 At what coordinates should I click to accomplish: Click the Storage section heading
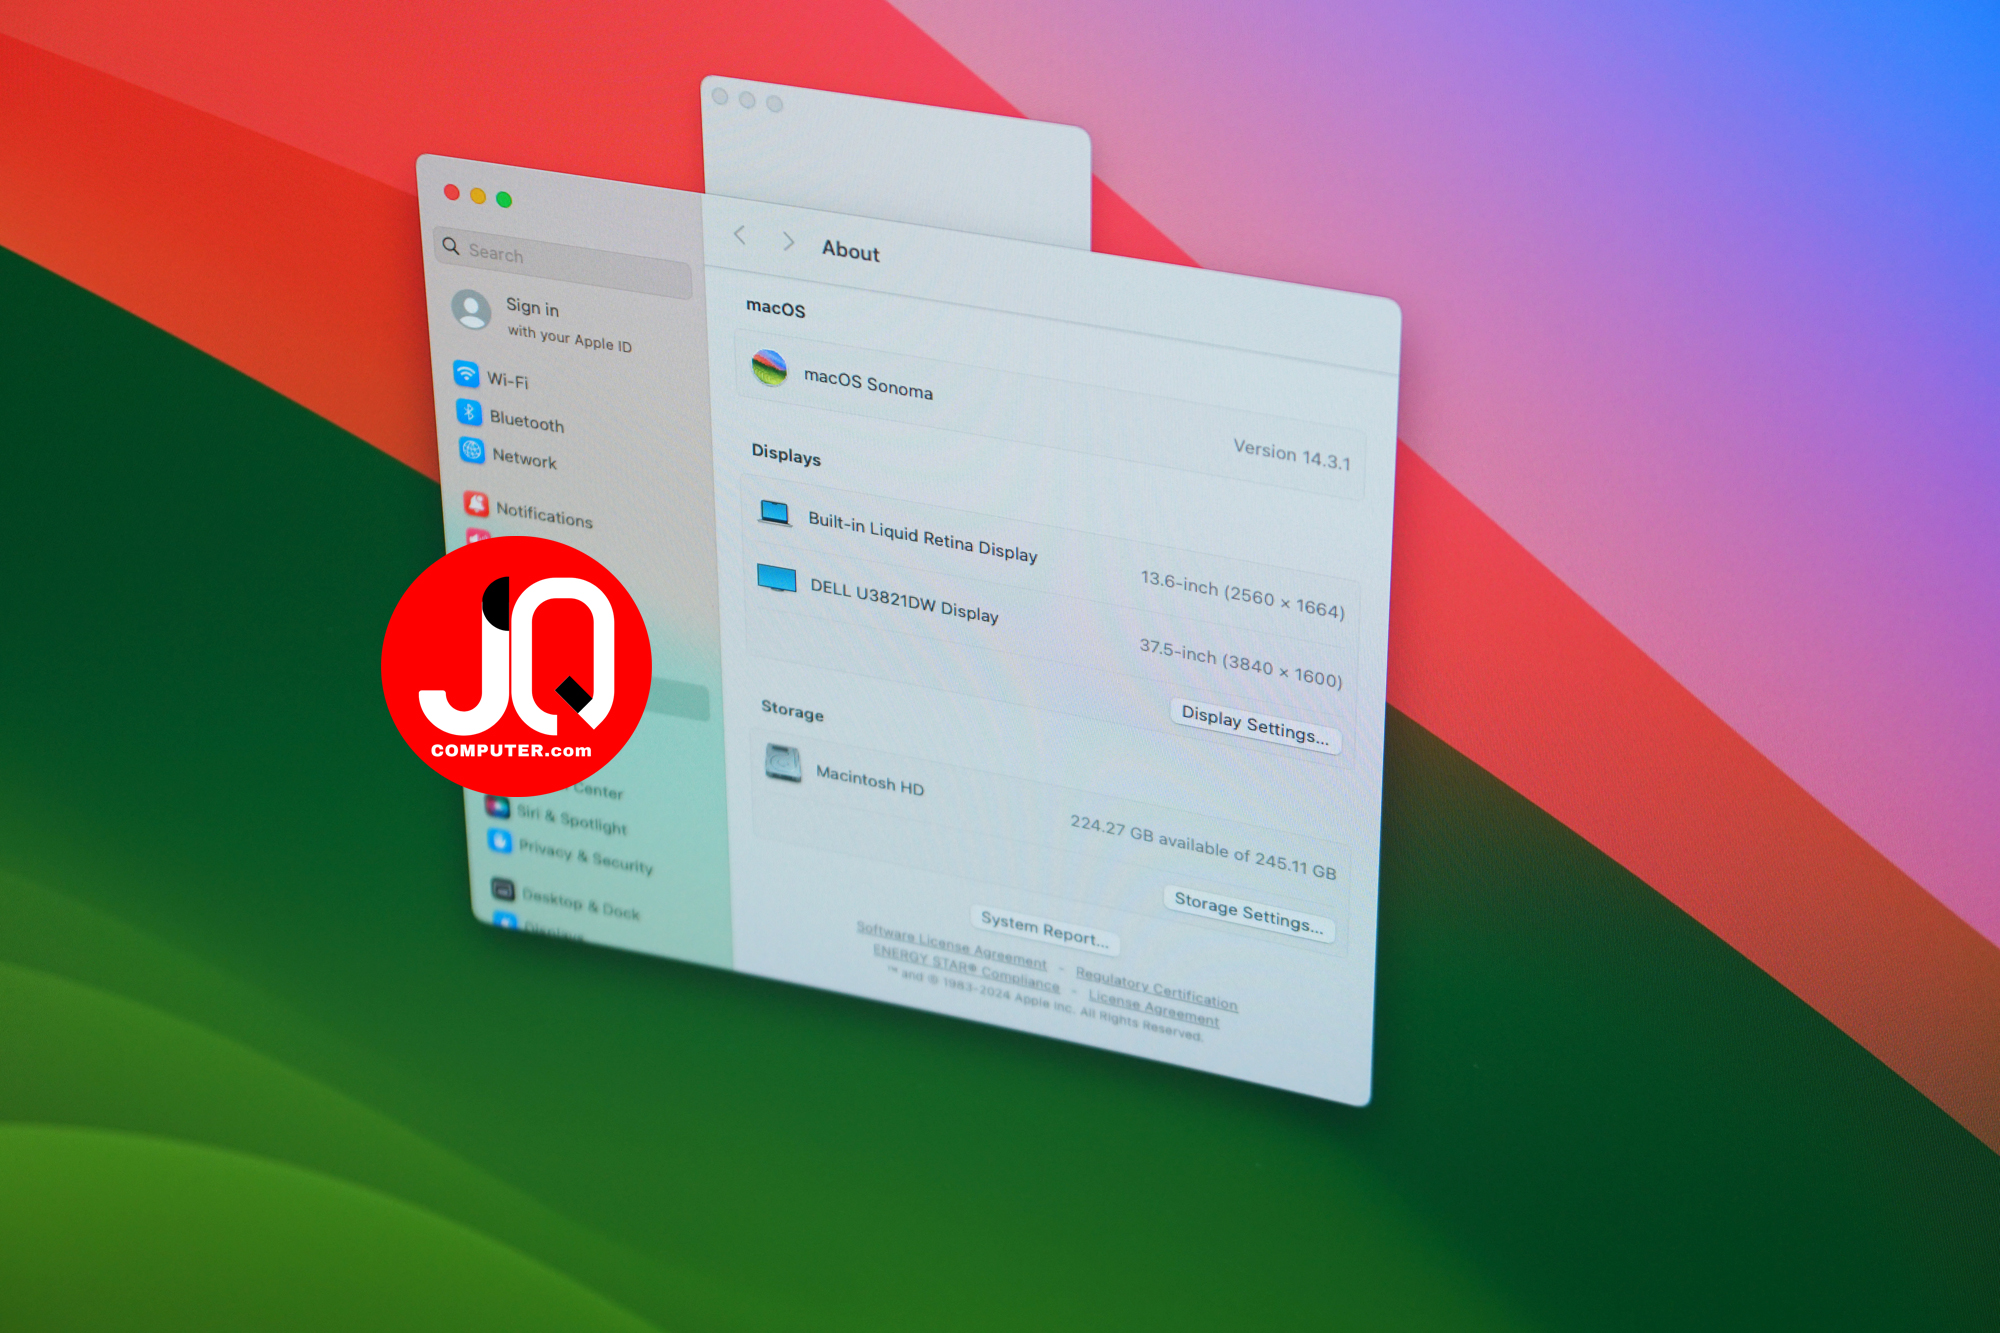(x=792, y=710)
